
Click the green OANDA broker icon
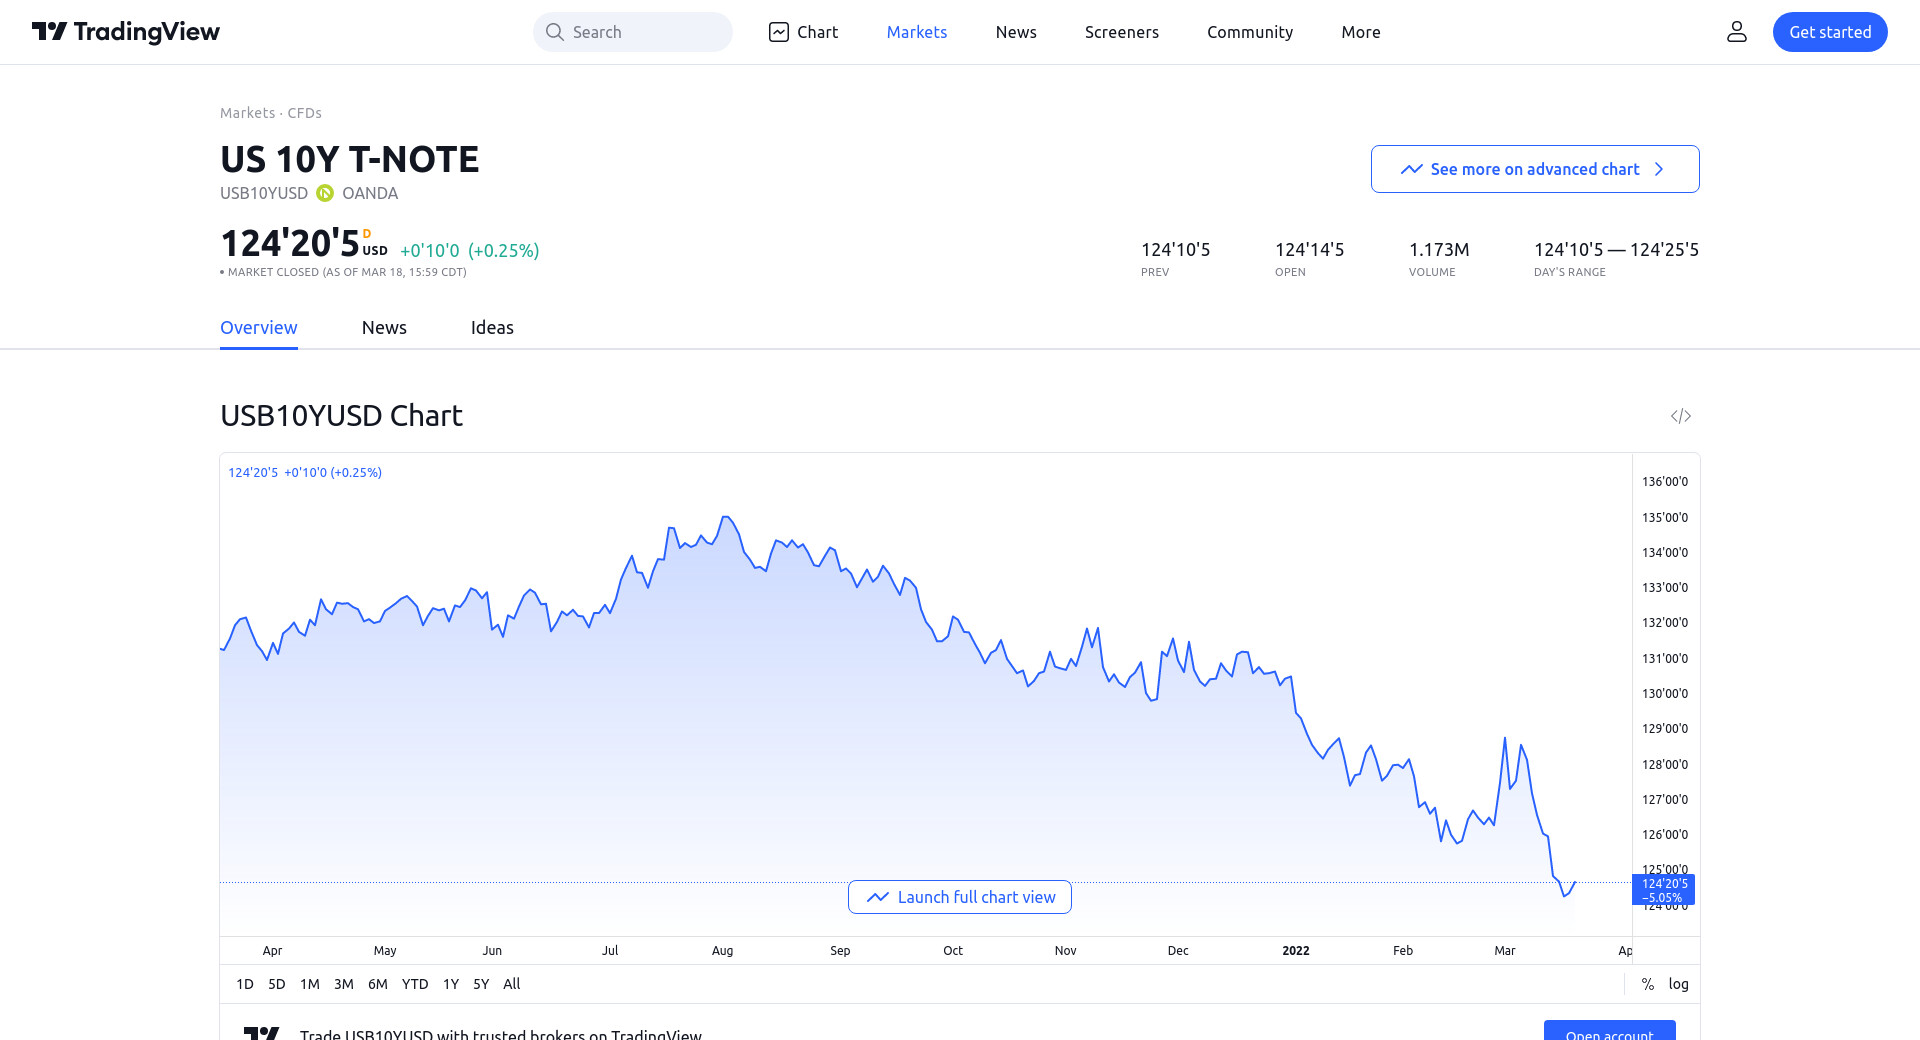pos(325,193)
